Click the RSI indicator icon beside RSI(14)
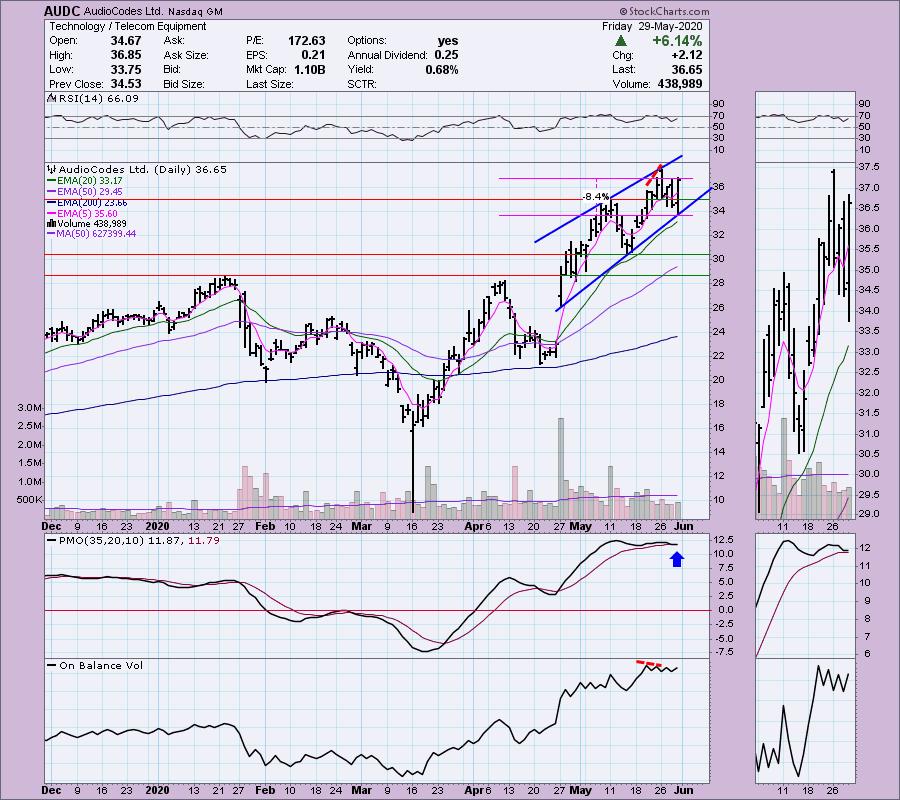This screenshot has height=800, width=900. [x=51, y=99]
